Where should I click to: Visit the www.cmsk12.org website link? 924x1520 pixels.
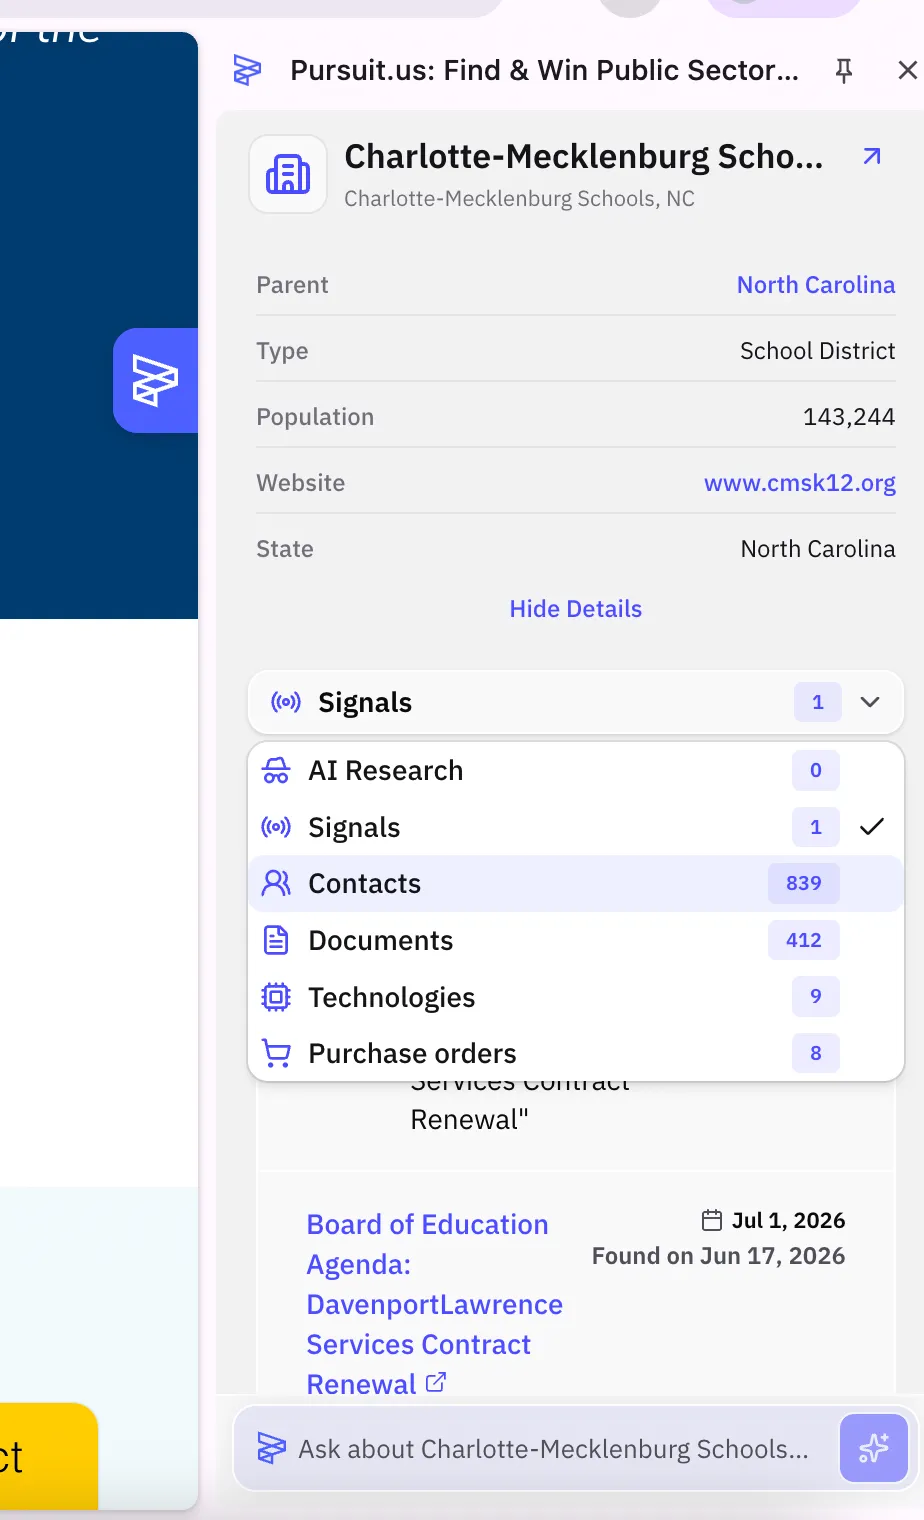(x=800, y=483)
